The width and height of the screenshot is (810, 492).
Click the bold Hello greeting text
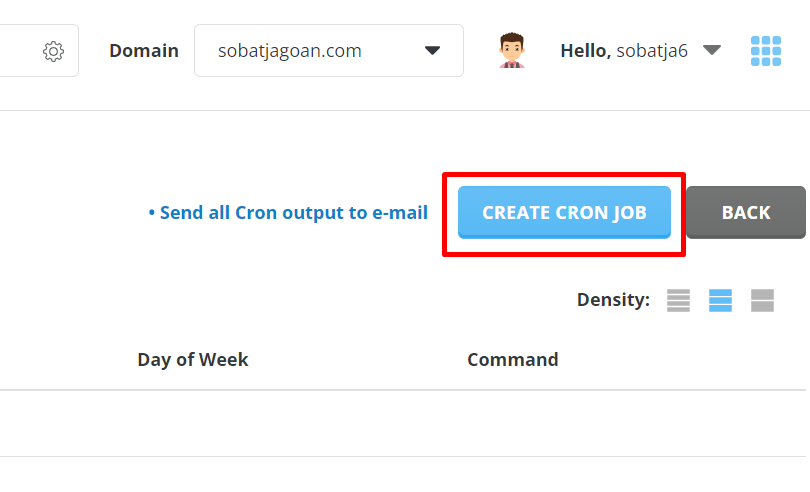(x=586, y=51)
